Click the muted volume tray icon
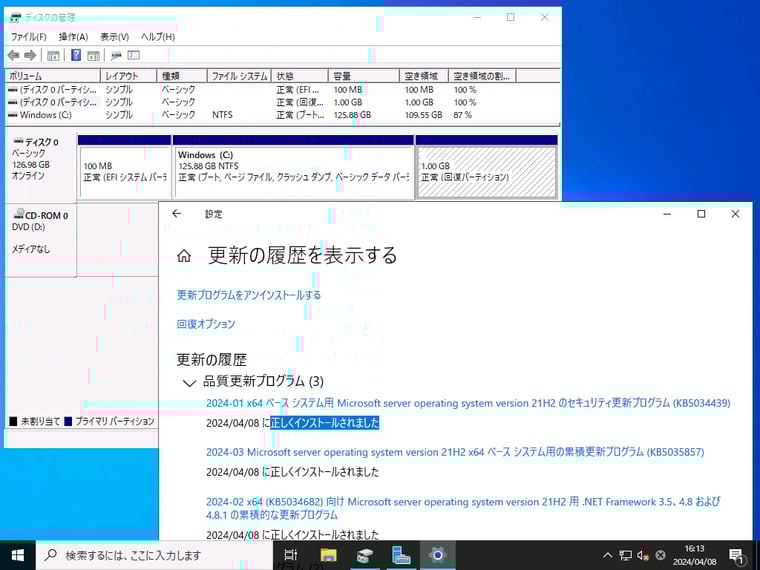Viewport: 760px width, 570px height. pyautogui.click(x=643, y=555)
